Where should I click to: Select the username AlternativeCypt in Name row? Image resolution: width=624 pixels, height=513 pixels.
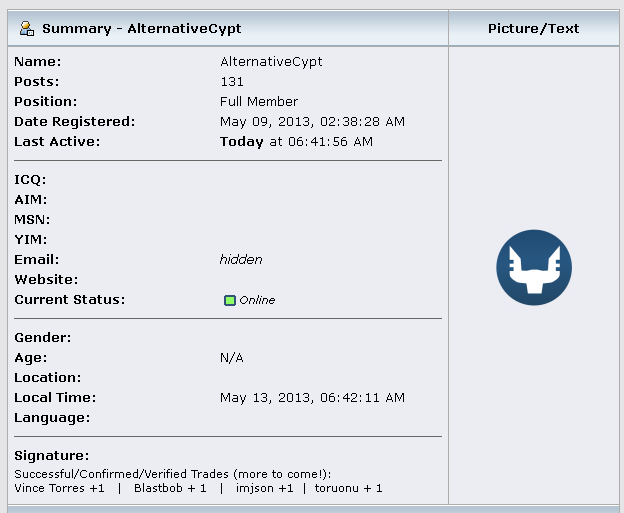[x=271, y=62]
